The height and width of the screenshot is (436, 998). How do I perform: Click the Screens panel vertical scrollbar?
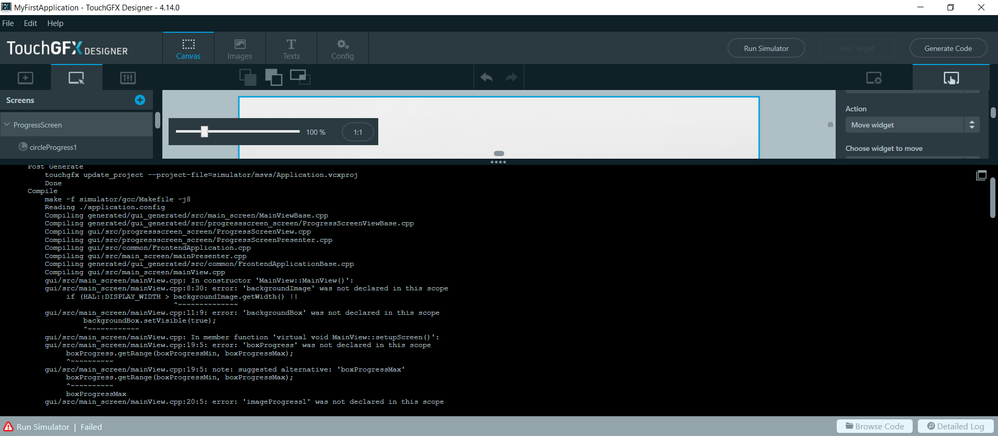point(157,120)
